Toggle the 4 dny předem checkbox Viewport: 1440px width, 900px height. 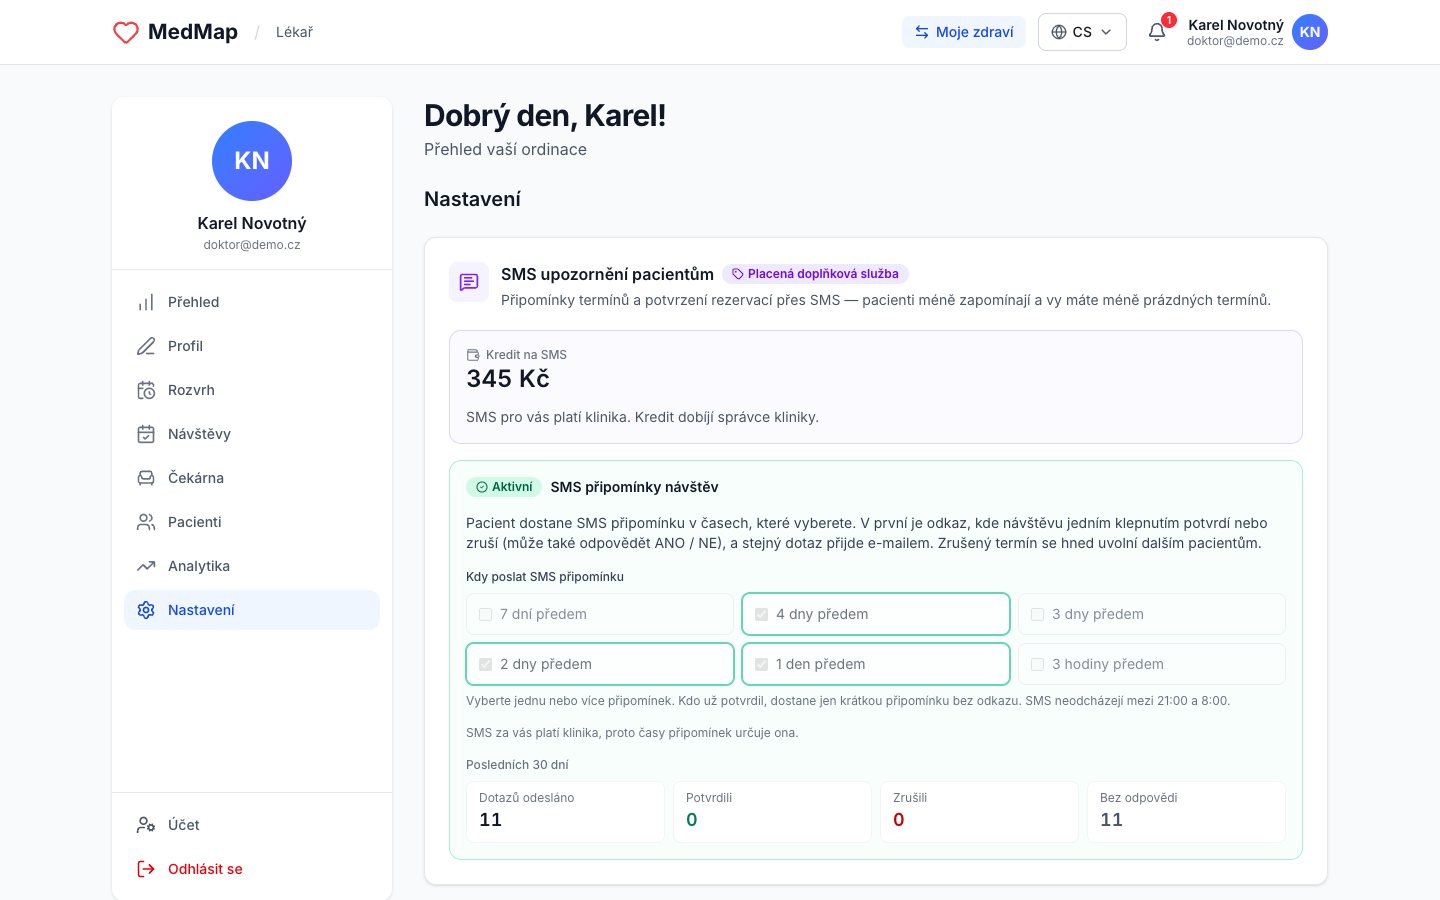[x=762, y=614]
